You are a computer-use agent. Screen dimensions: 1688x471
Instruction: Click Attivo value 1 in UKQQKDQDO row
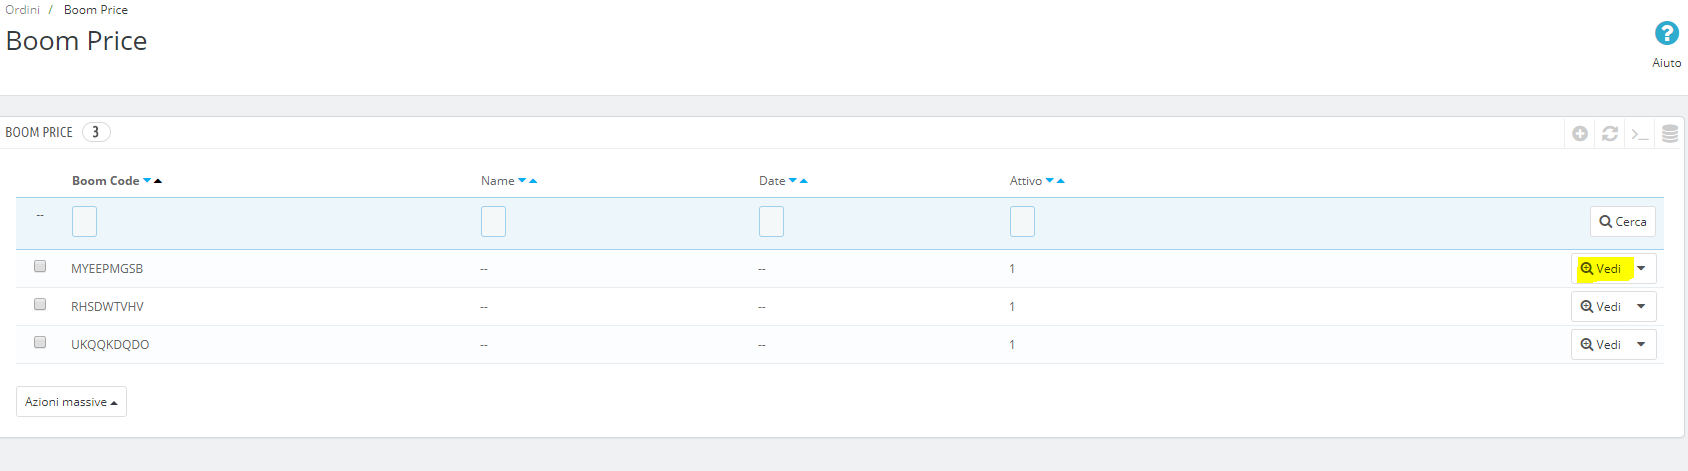(1012, 345)
